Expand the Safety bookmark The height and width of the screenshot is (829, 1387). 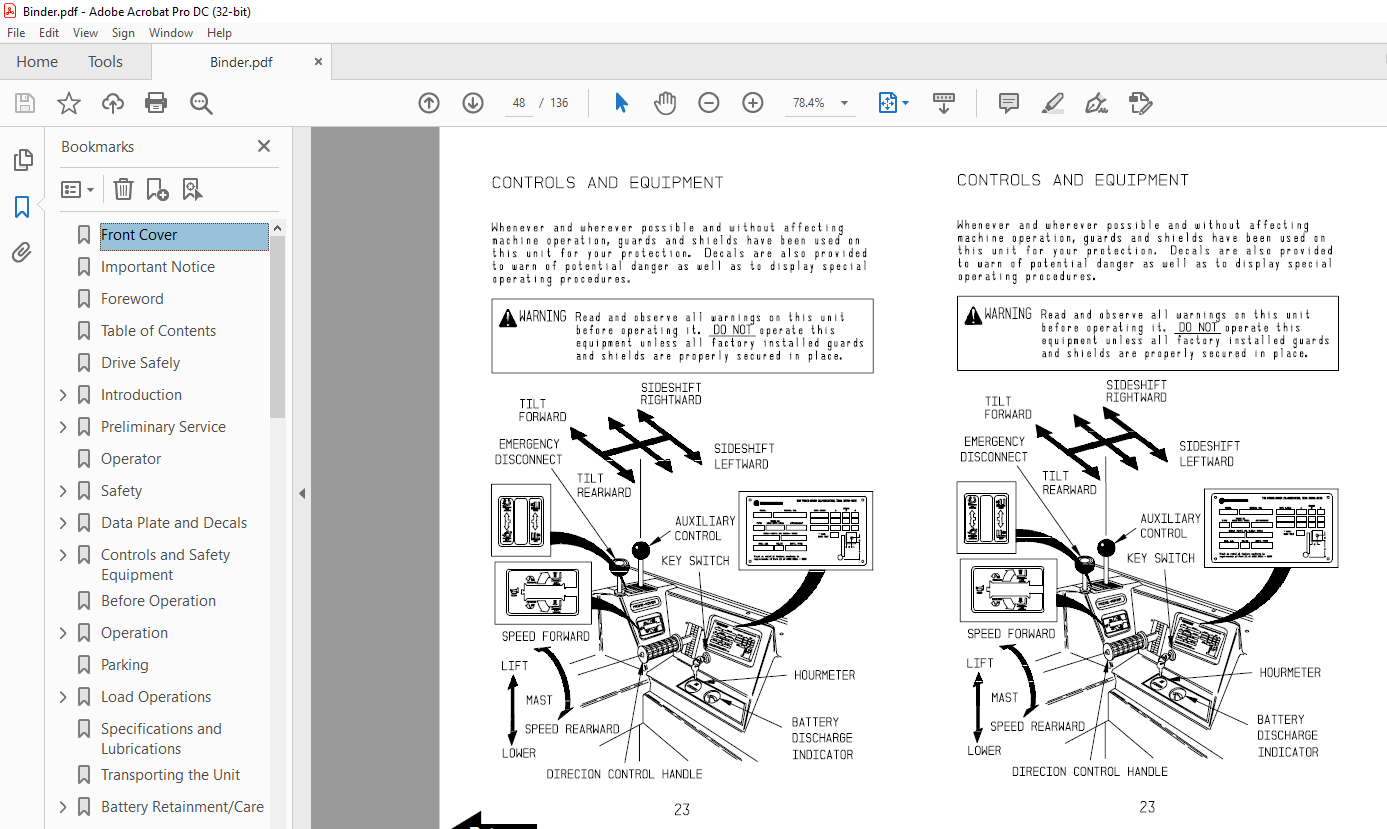point(64,491)
